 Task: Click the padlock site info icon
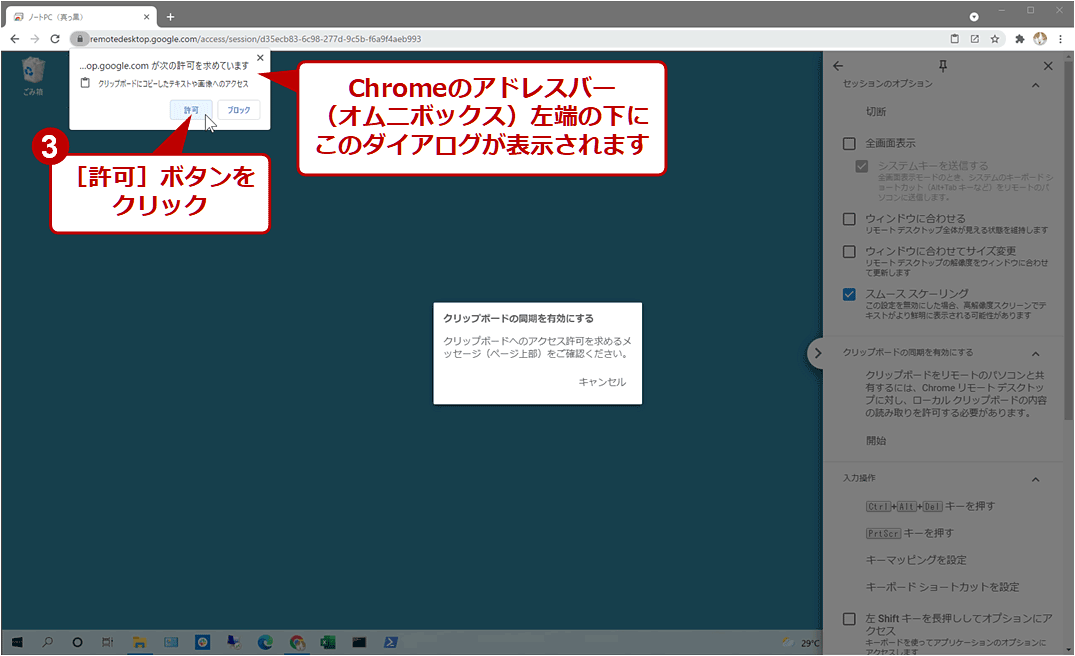pos(80,39)
